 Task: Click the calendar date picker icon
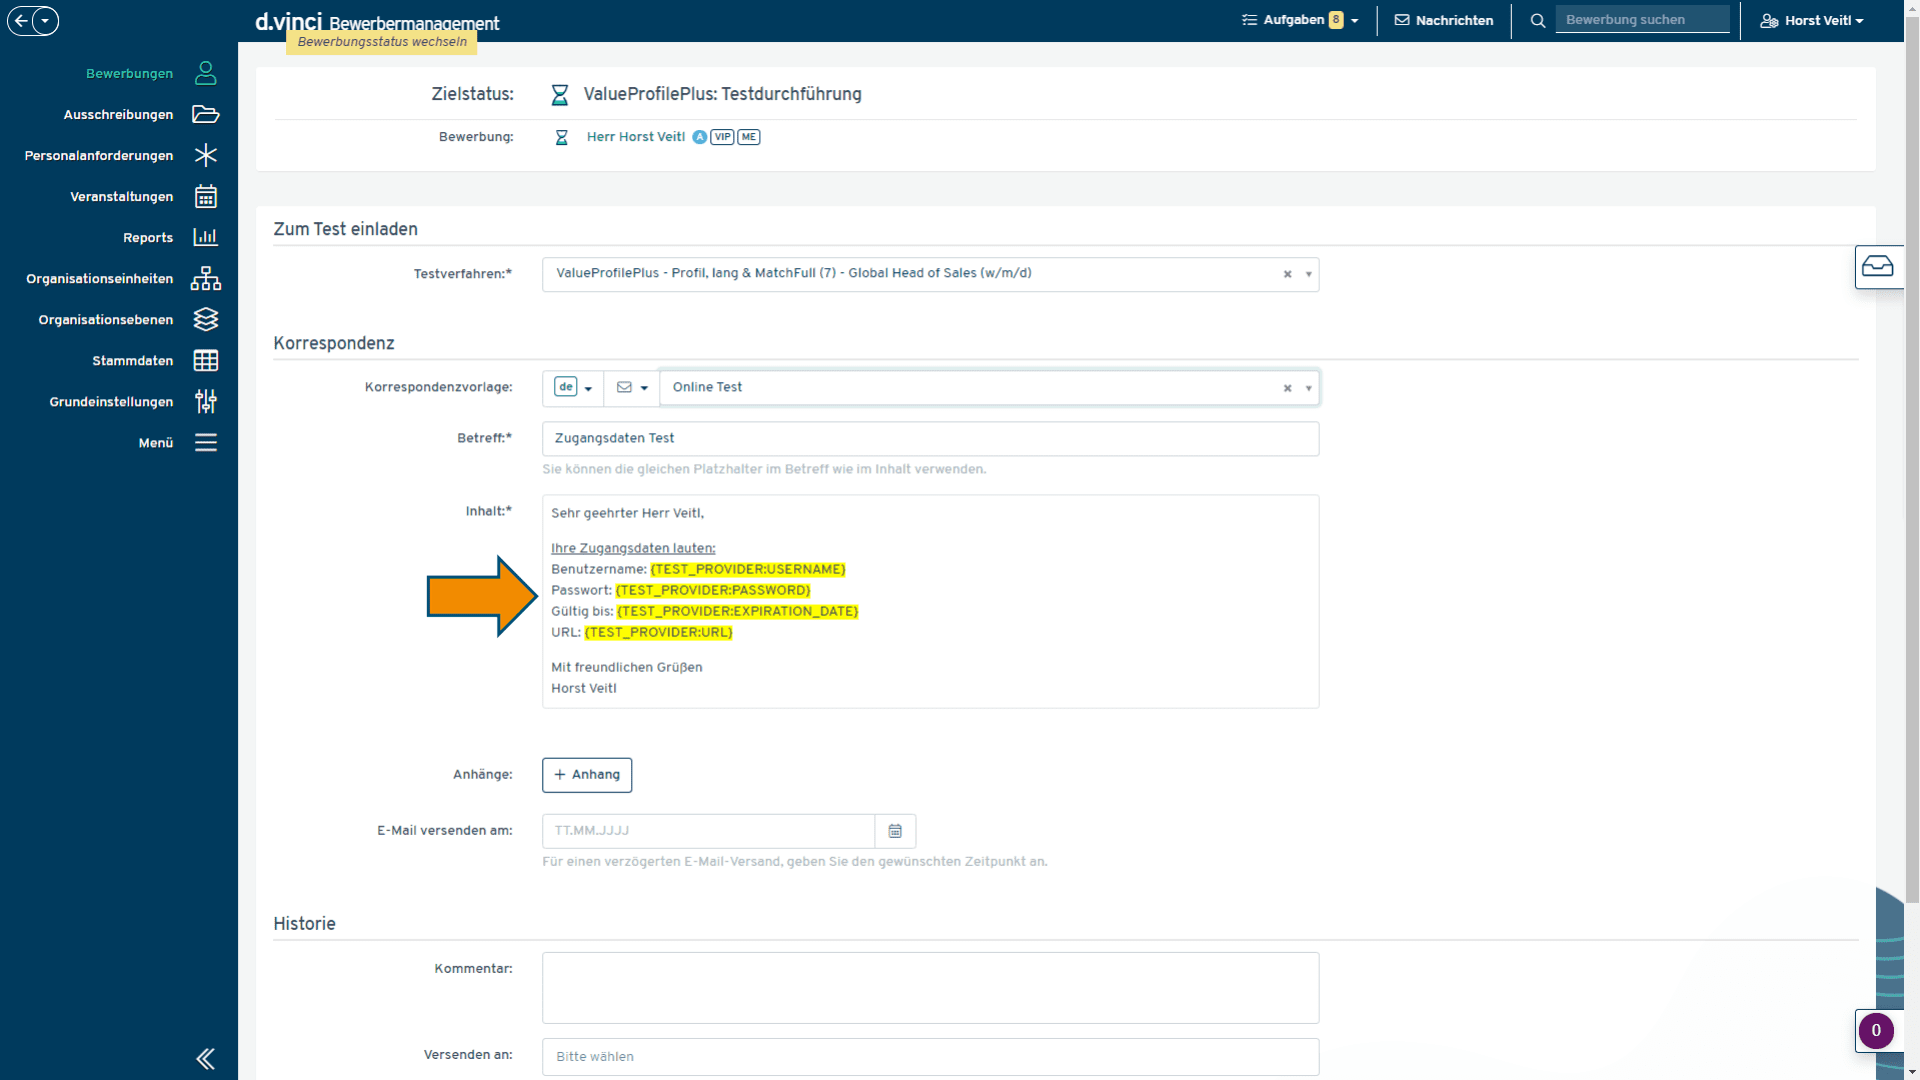point(895,831)
